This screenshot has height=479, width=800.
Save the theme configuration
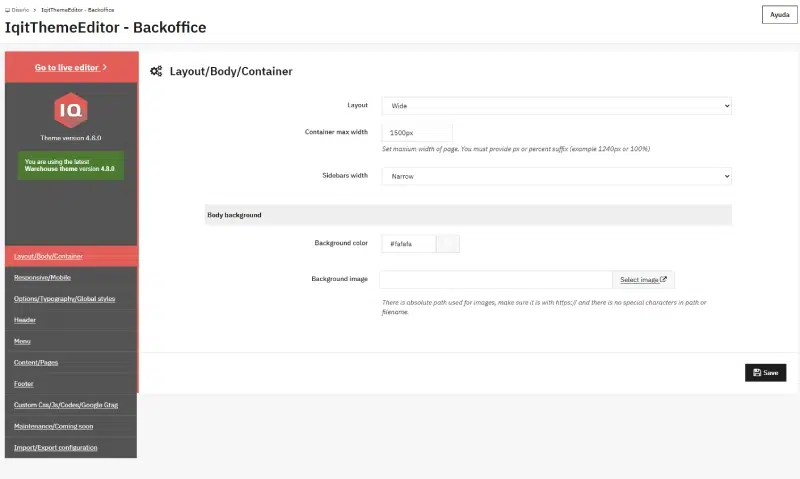pyautogui.click(x=765, y=372)
